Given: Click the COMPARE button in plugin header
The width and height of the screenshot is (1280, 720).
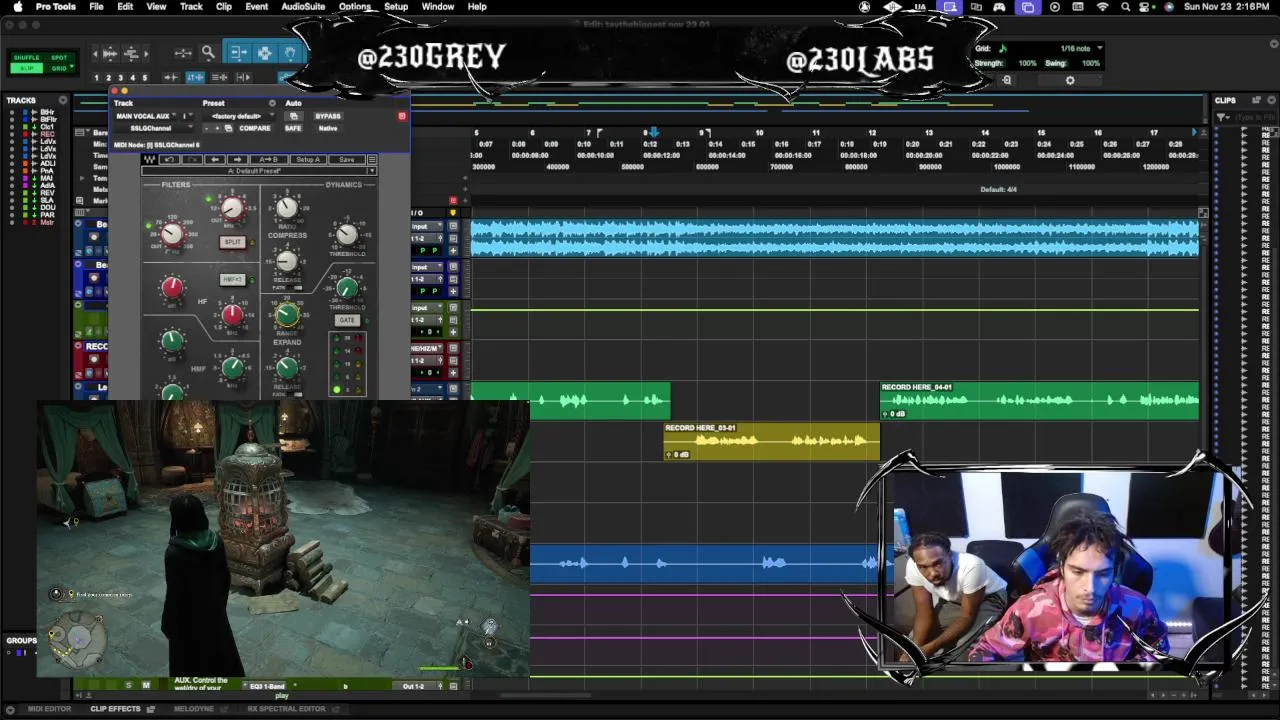Looking at the screenshot, I should [x=255, y=128].
